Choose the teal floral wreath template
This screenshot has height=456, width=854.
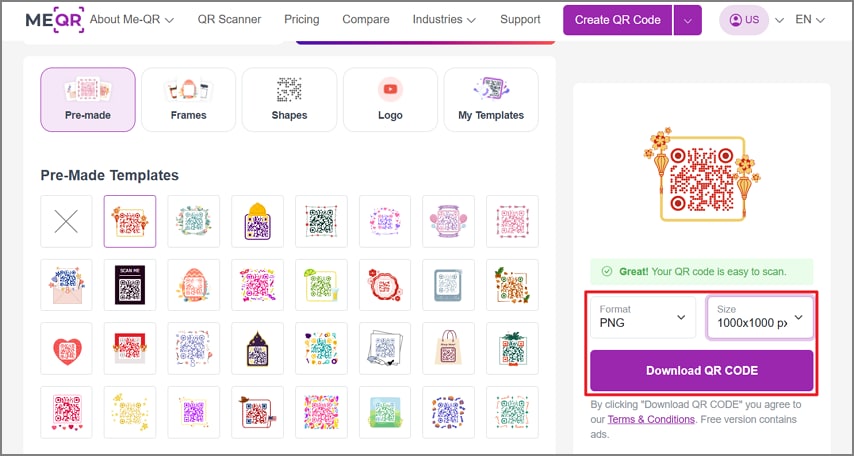(x=193, y=221)
